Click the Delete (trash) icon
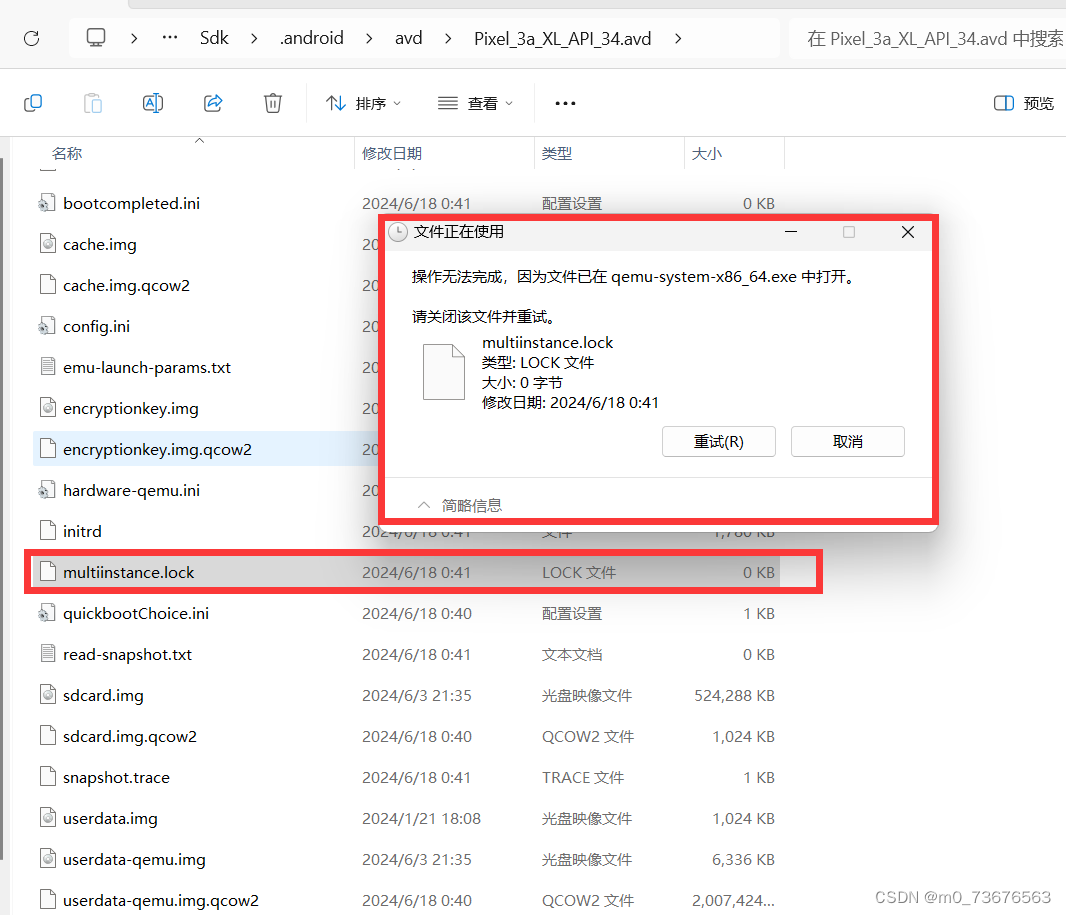The height and width of the screenshot is (915, 1066). point(272,102)
